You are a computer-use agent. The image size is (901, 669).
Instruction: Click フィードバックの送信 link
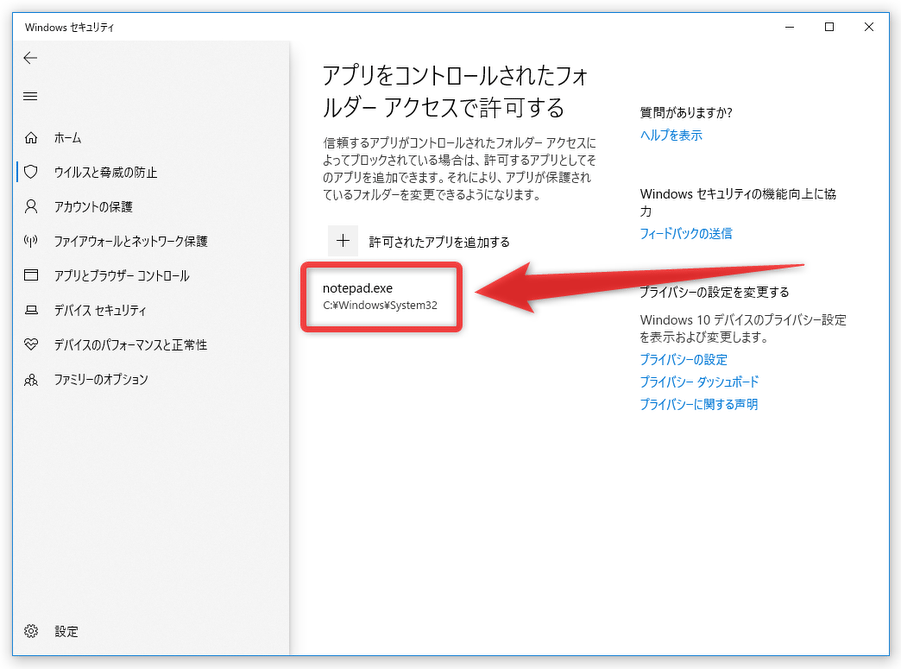[686, 233]
